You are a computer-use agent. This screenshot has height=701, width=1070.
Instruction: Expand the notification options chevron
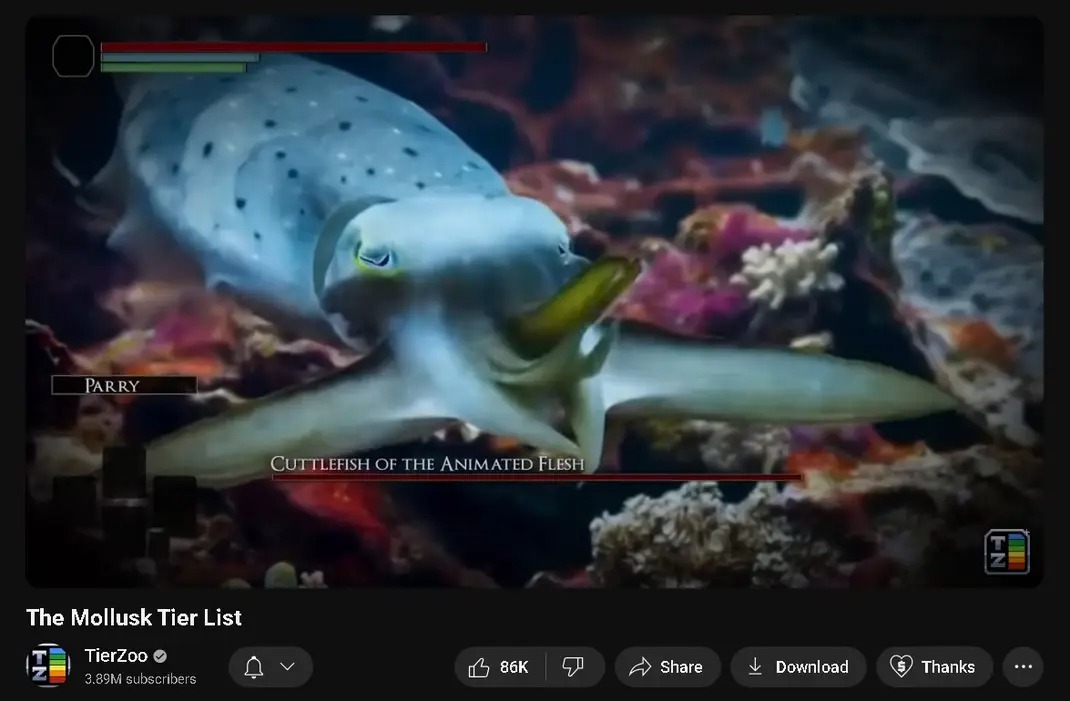(287, 667)
